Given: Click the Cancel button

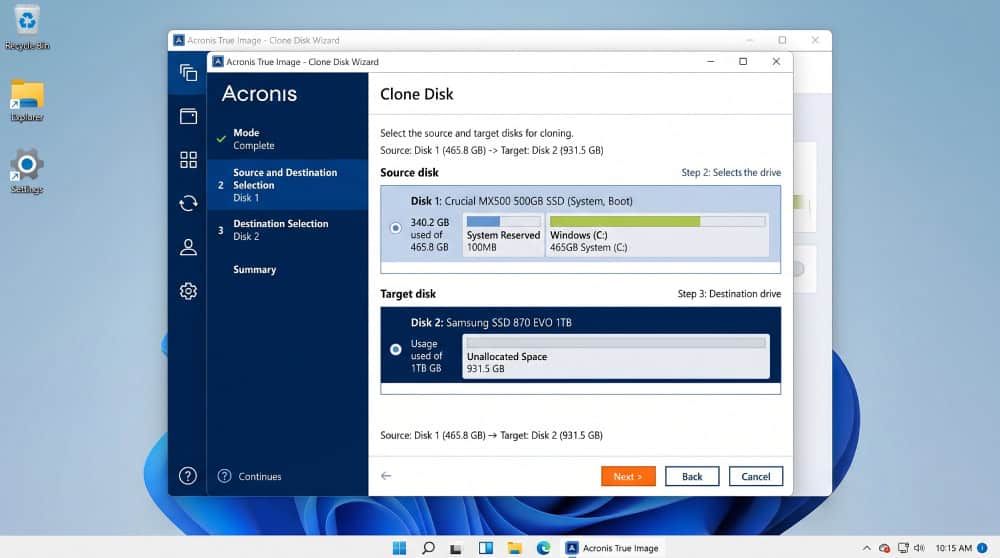Looking at the screenshot, I should point(756,476).
